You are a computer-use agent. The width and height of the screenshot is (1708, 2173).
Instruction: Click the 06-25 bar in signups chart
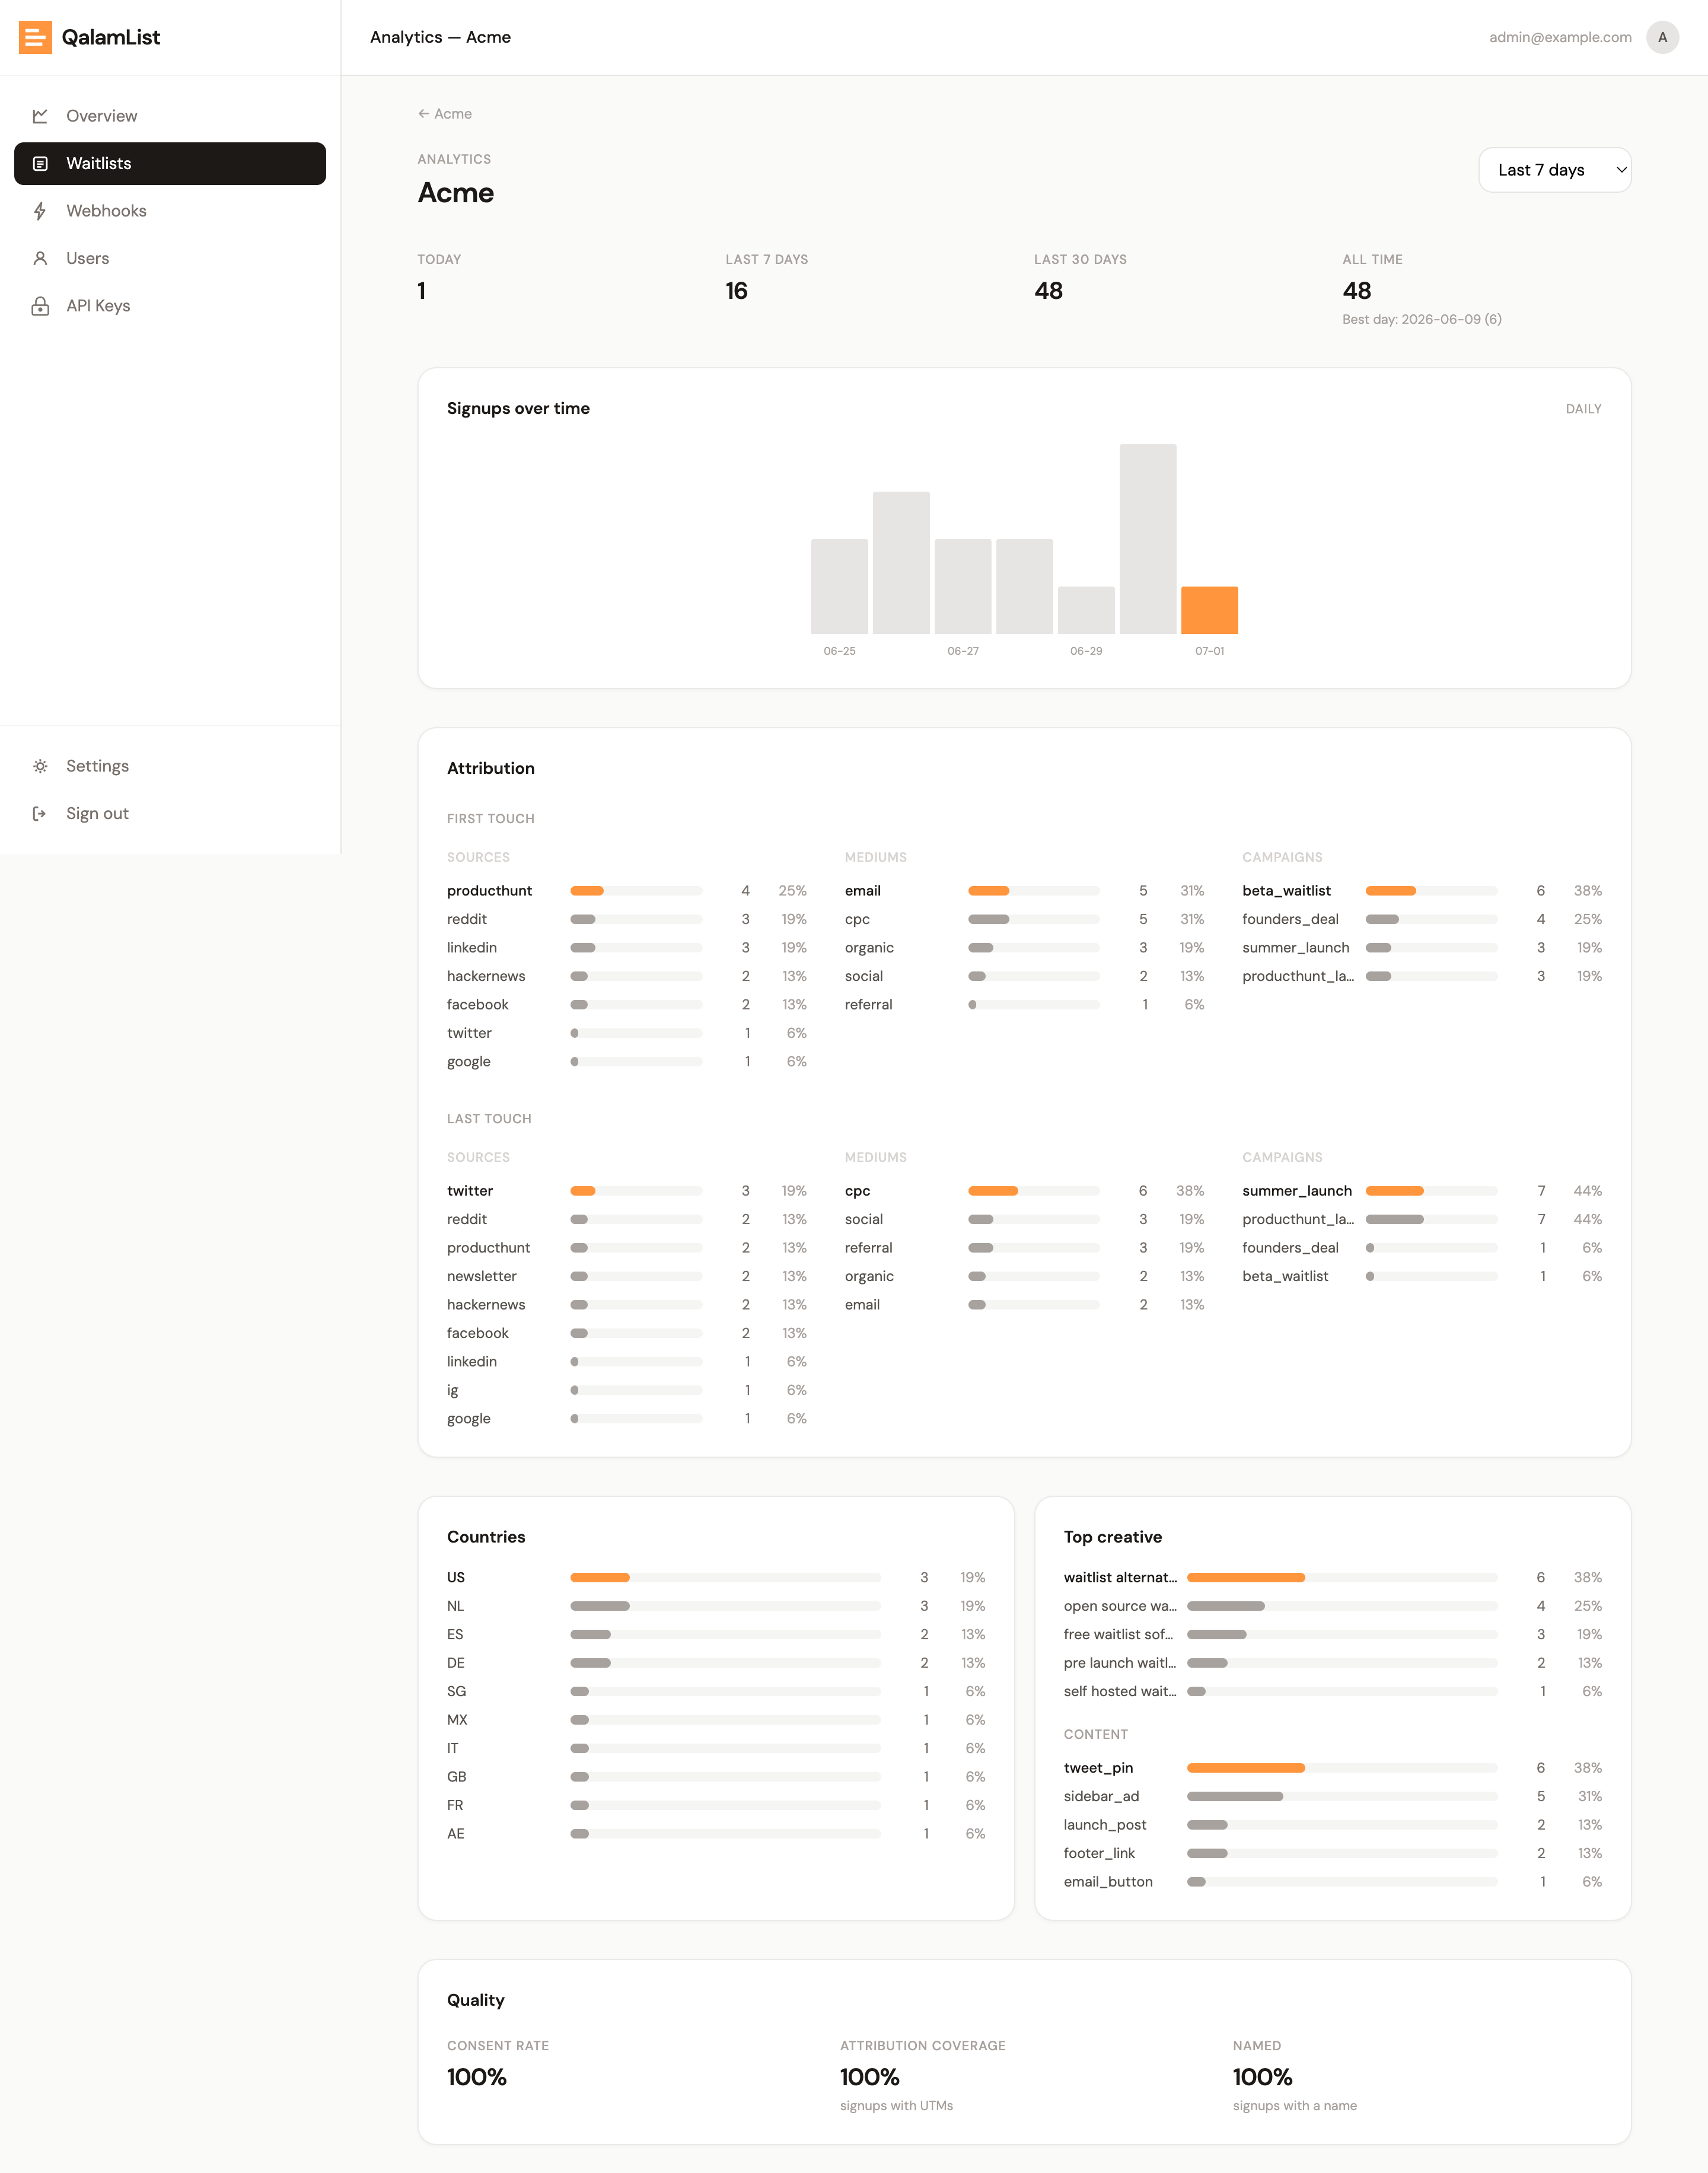click(x=839, y=586)
